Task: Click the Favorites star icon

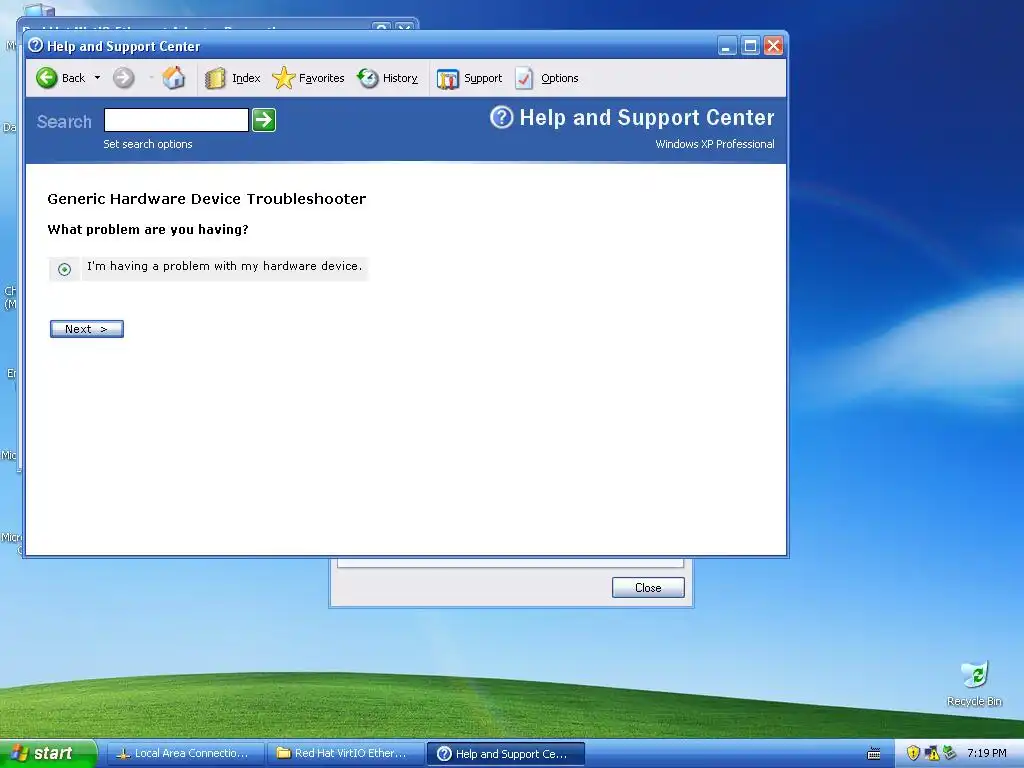Action: pyautogui.click(x=283, y=78)
